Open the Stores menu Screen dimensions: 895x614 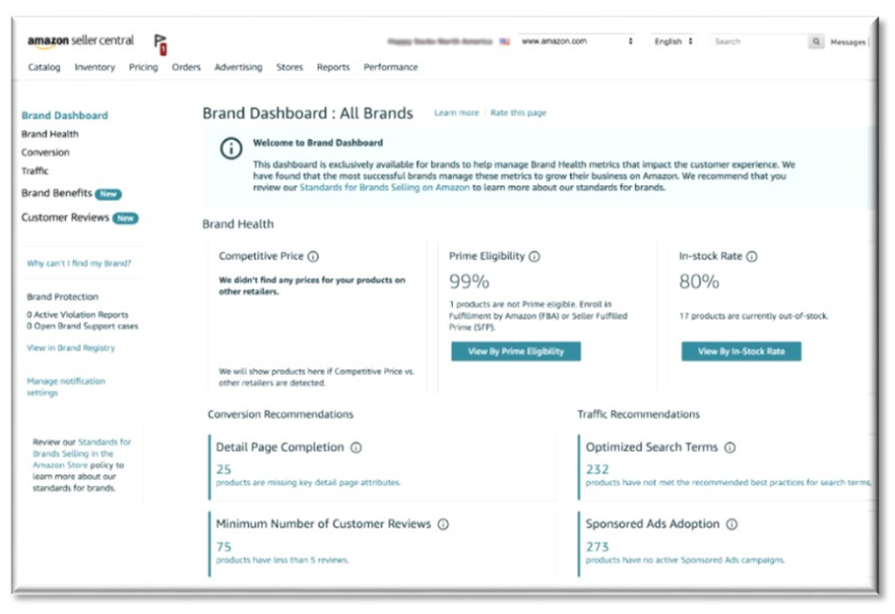(289, 67)
